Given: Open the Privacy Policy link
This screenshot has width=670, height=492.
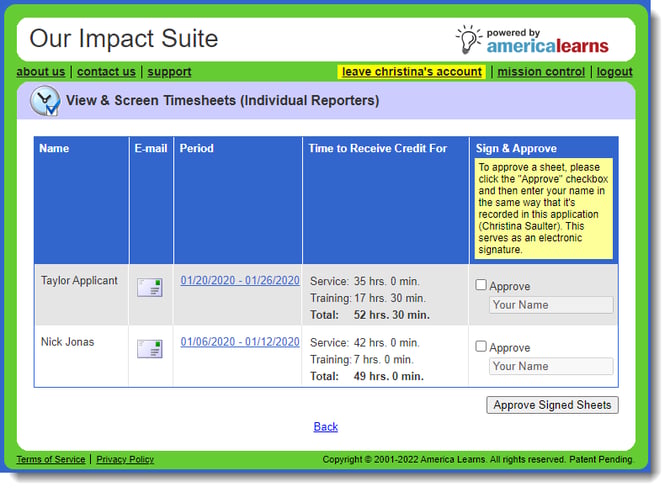Looking at the screenshot, I should point(125,459).
